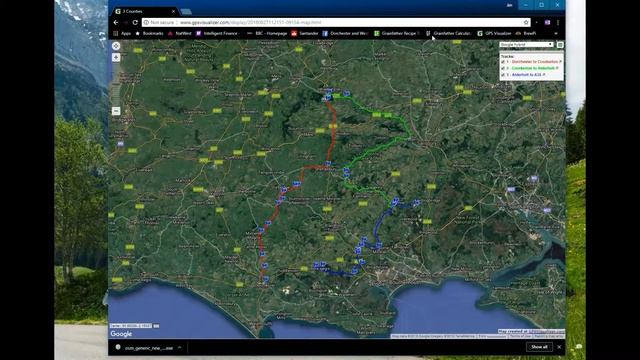The height and width of the screenshot is (360, 640).
Task: Click the Not secure site info indicator
Action: tap(159, 22)
